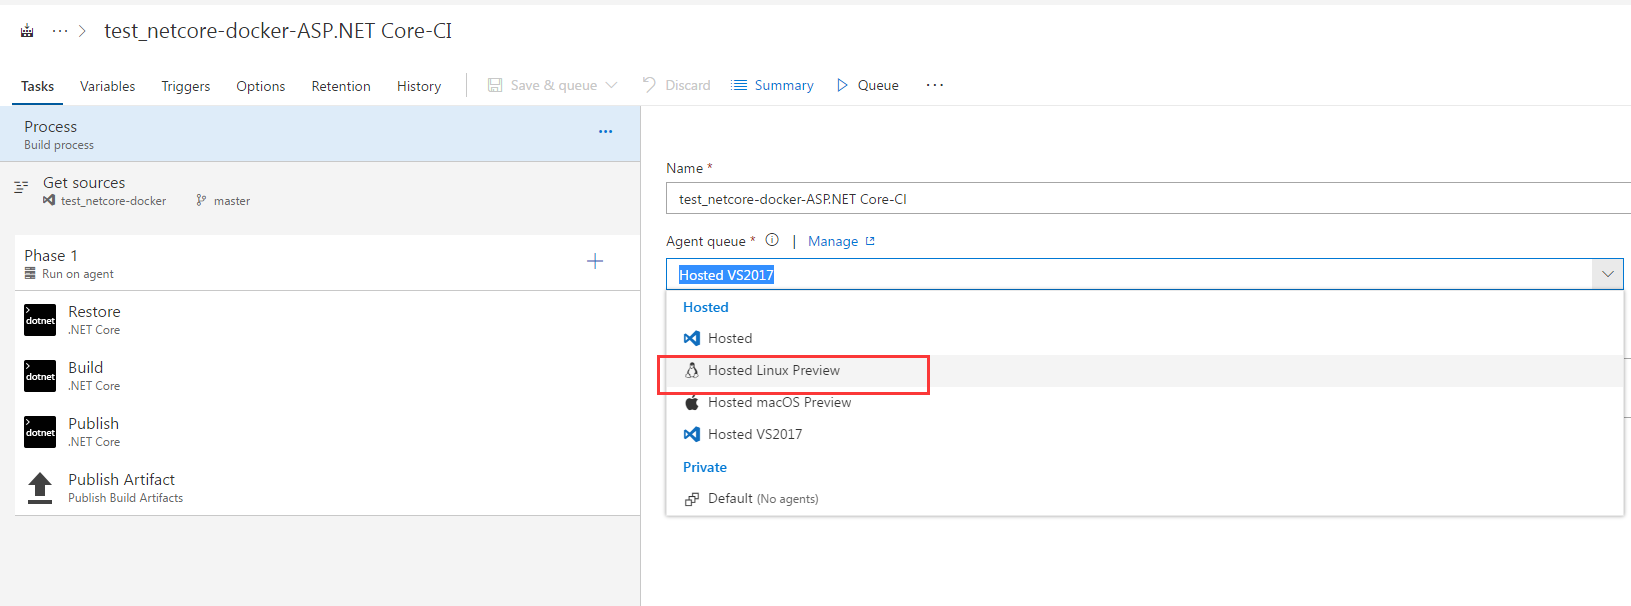
Task: Click the Discard button
Action: 677,85
